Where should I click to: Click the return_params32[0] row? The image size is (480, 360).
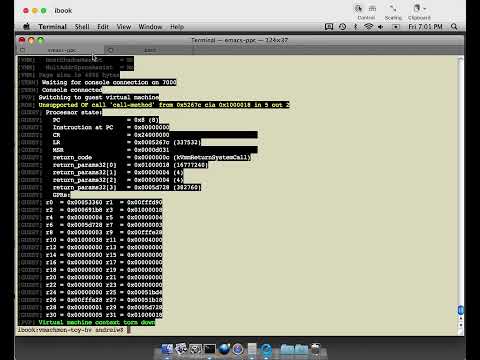[x=113, y=165]
